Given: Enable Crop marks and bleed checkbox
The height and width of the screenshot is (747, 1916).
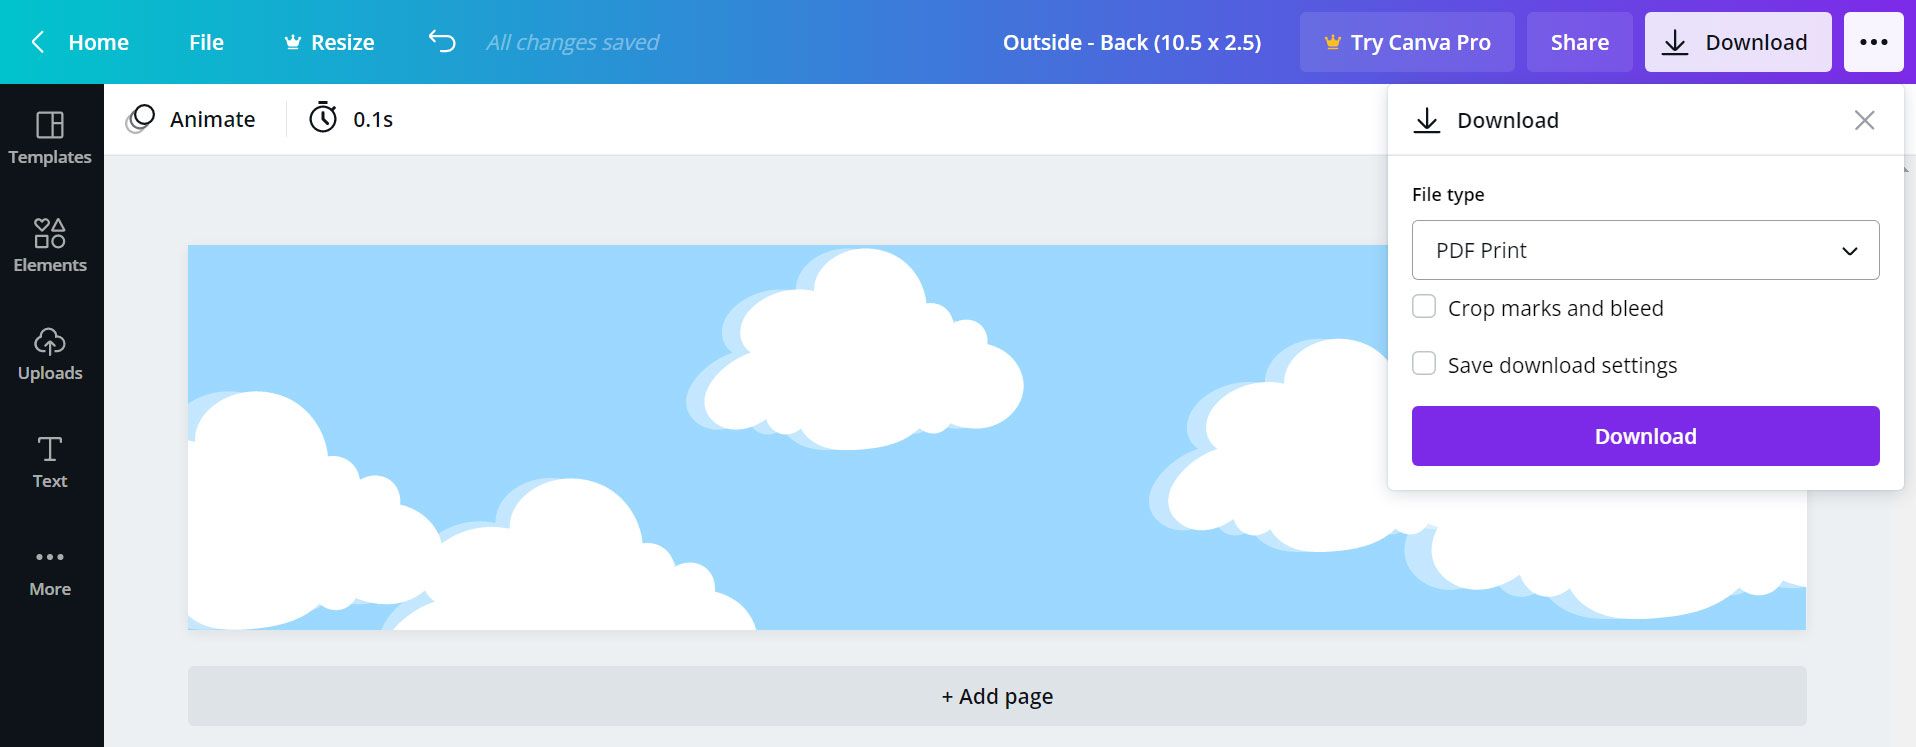Looking at the screenshot, I should [1424, 306].
